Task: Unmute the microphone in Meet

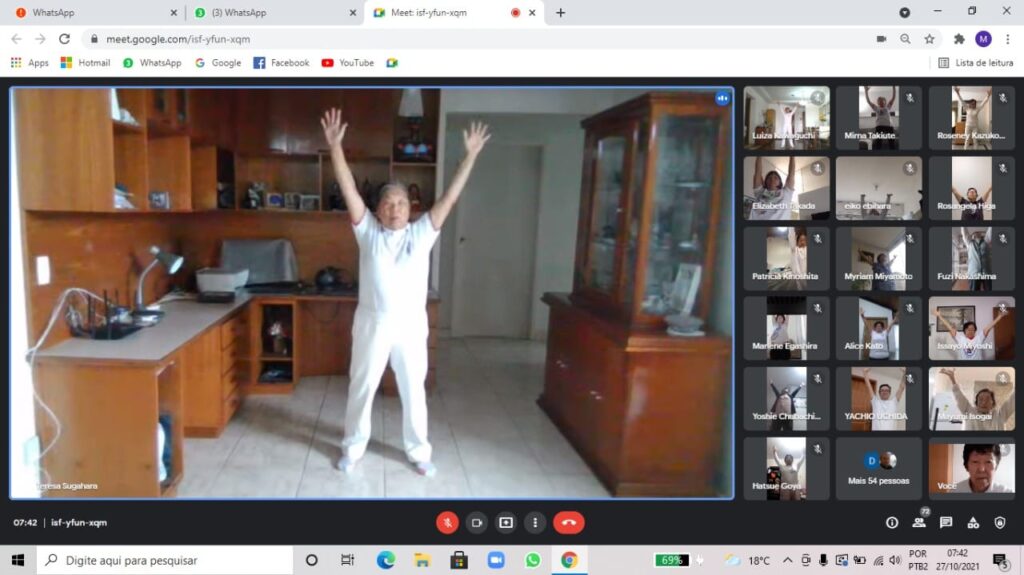Action: click(447, 522)
